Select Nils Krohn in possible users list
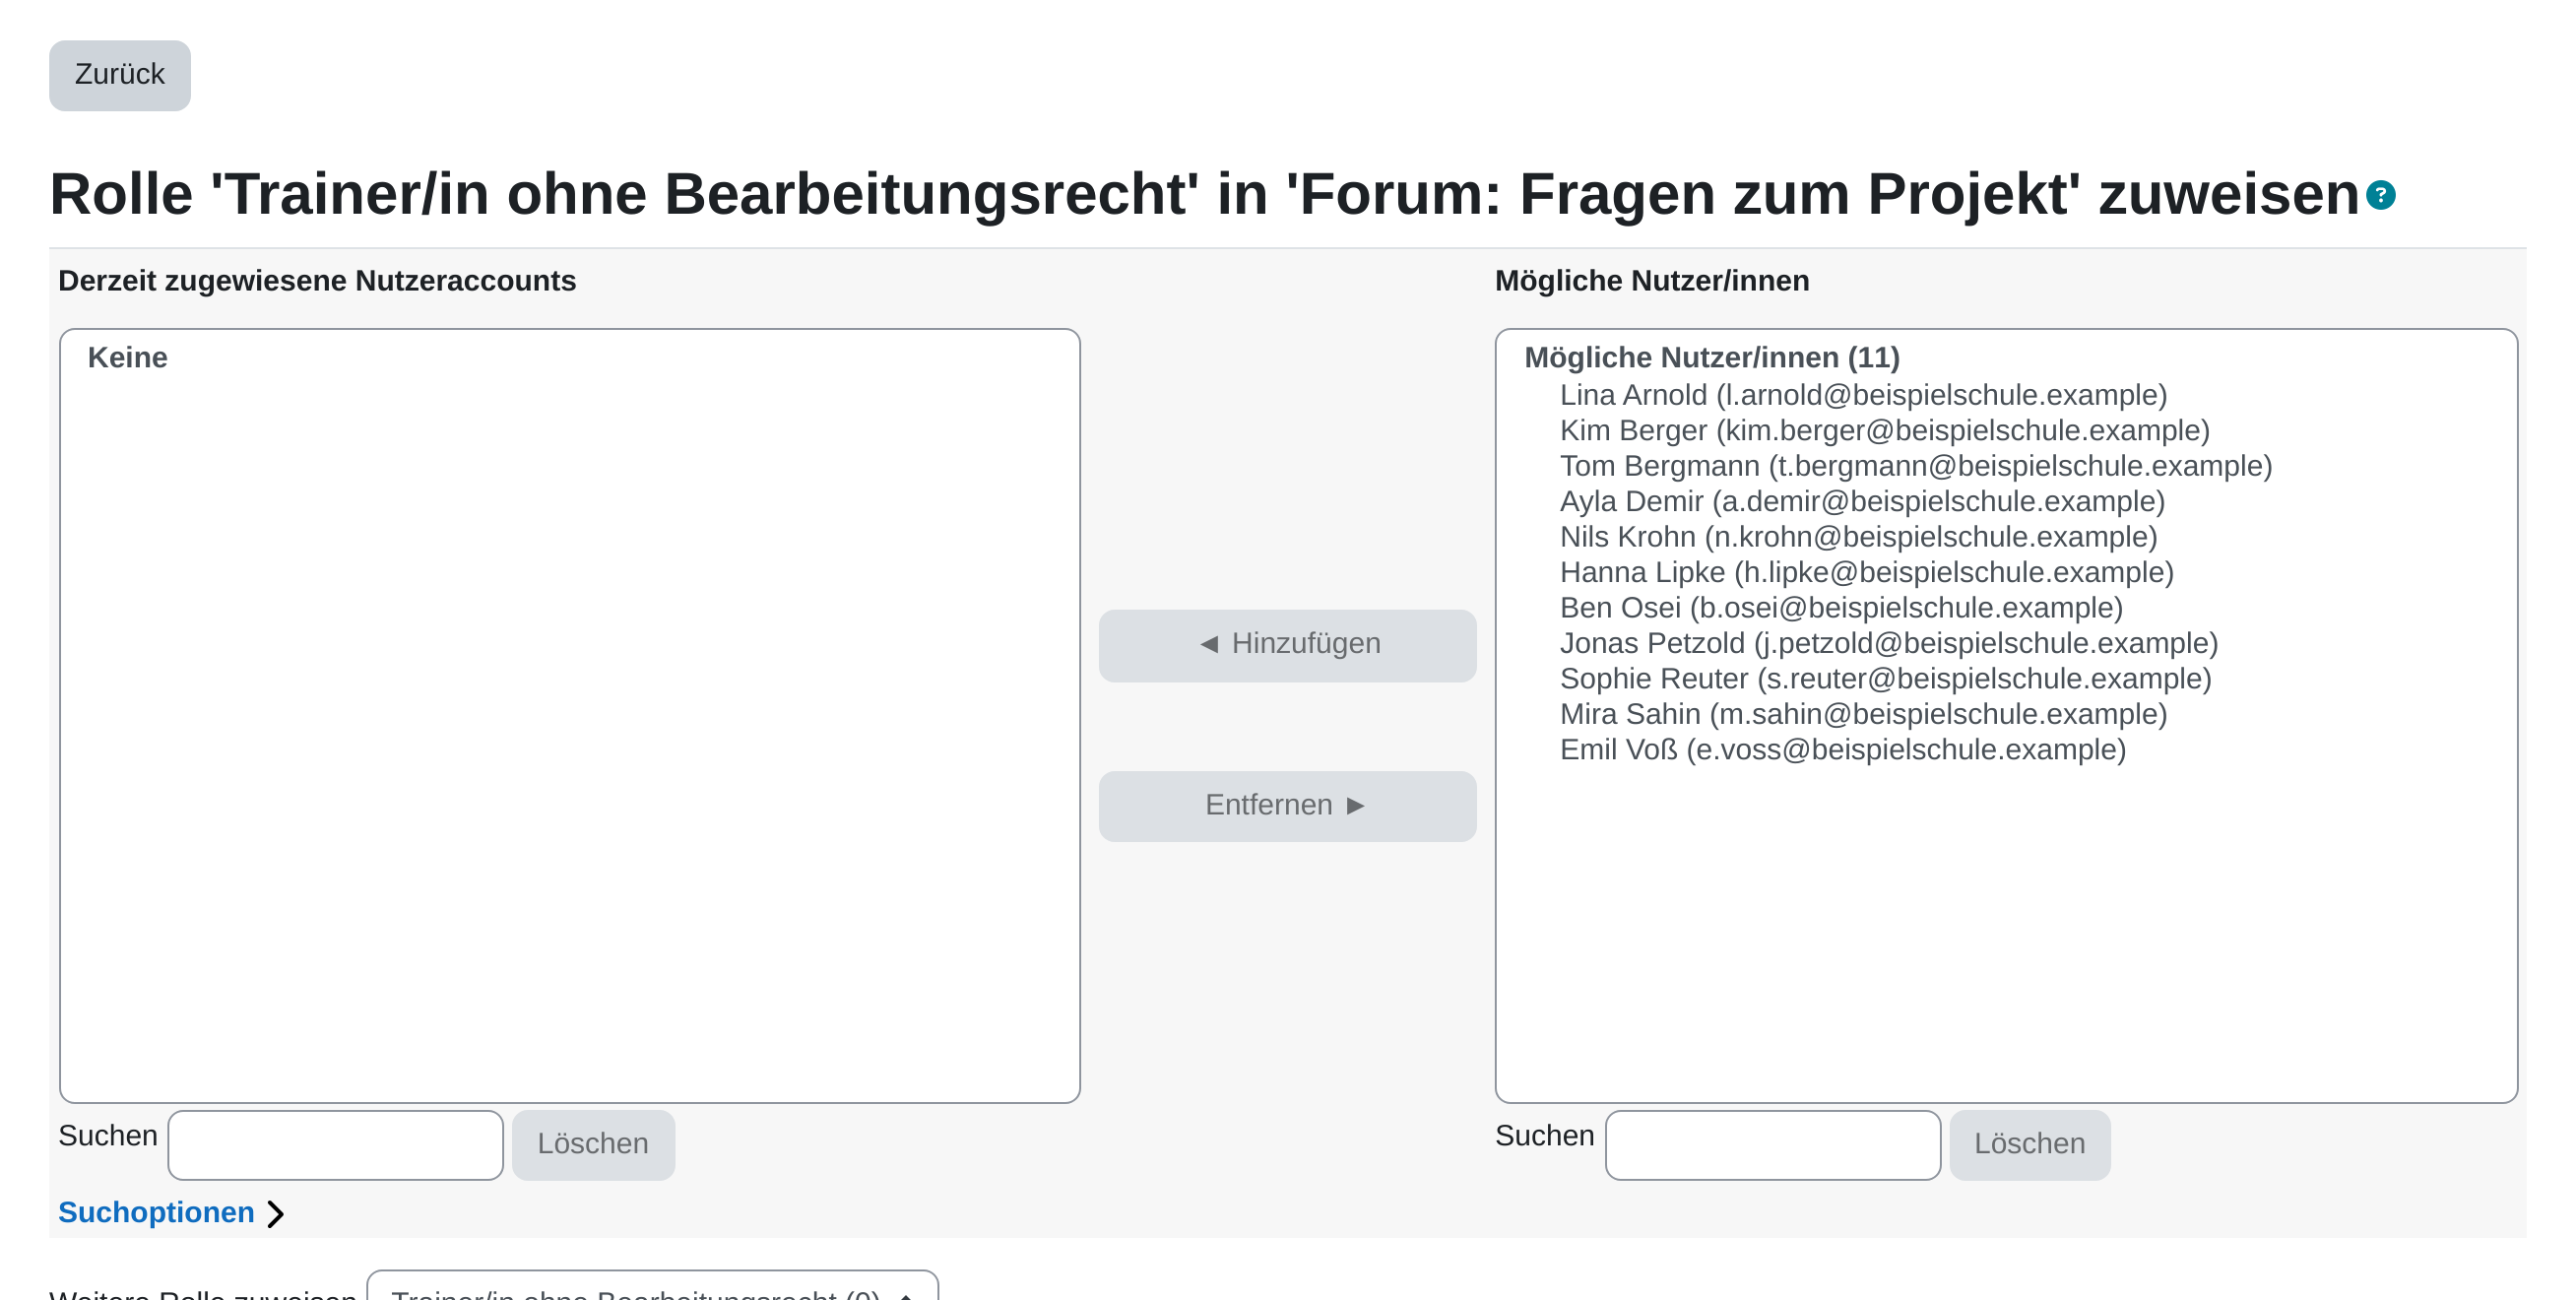The height and width of the screenshot is (1300, 2576). click(1858, 537)
